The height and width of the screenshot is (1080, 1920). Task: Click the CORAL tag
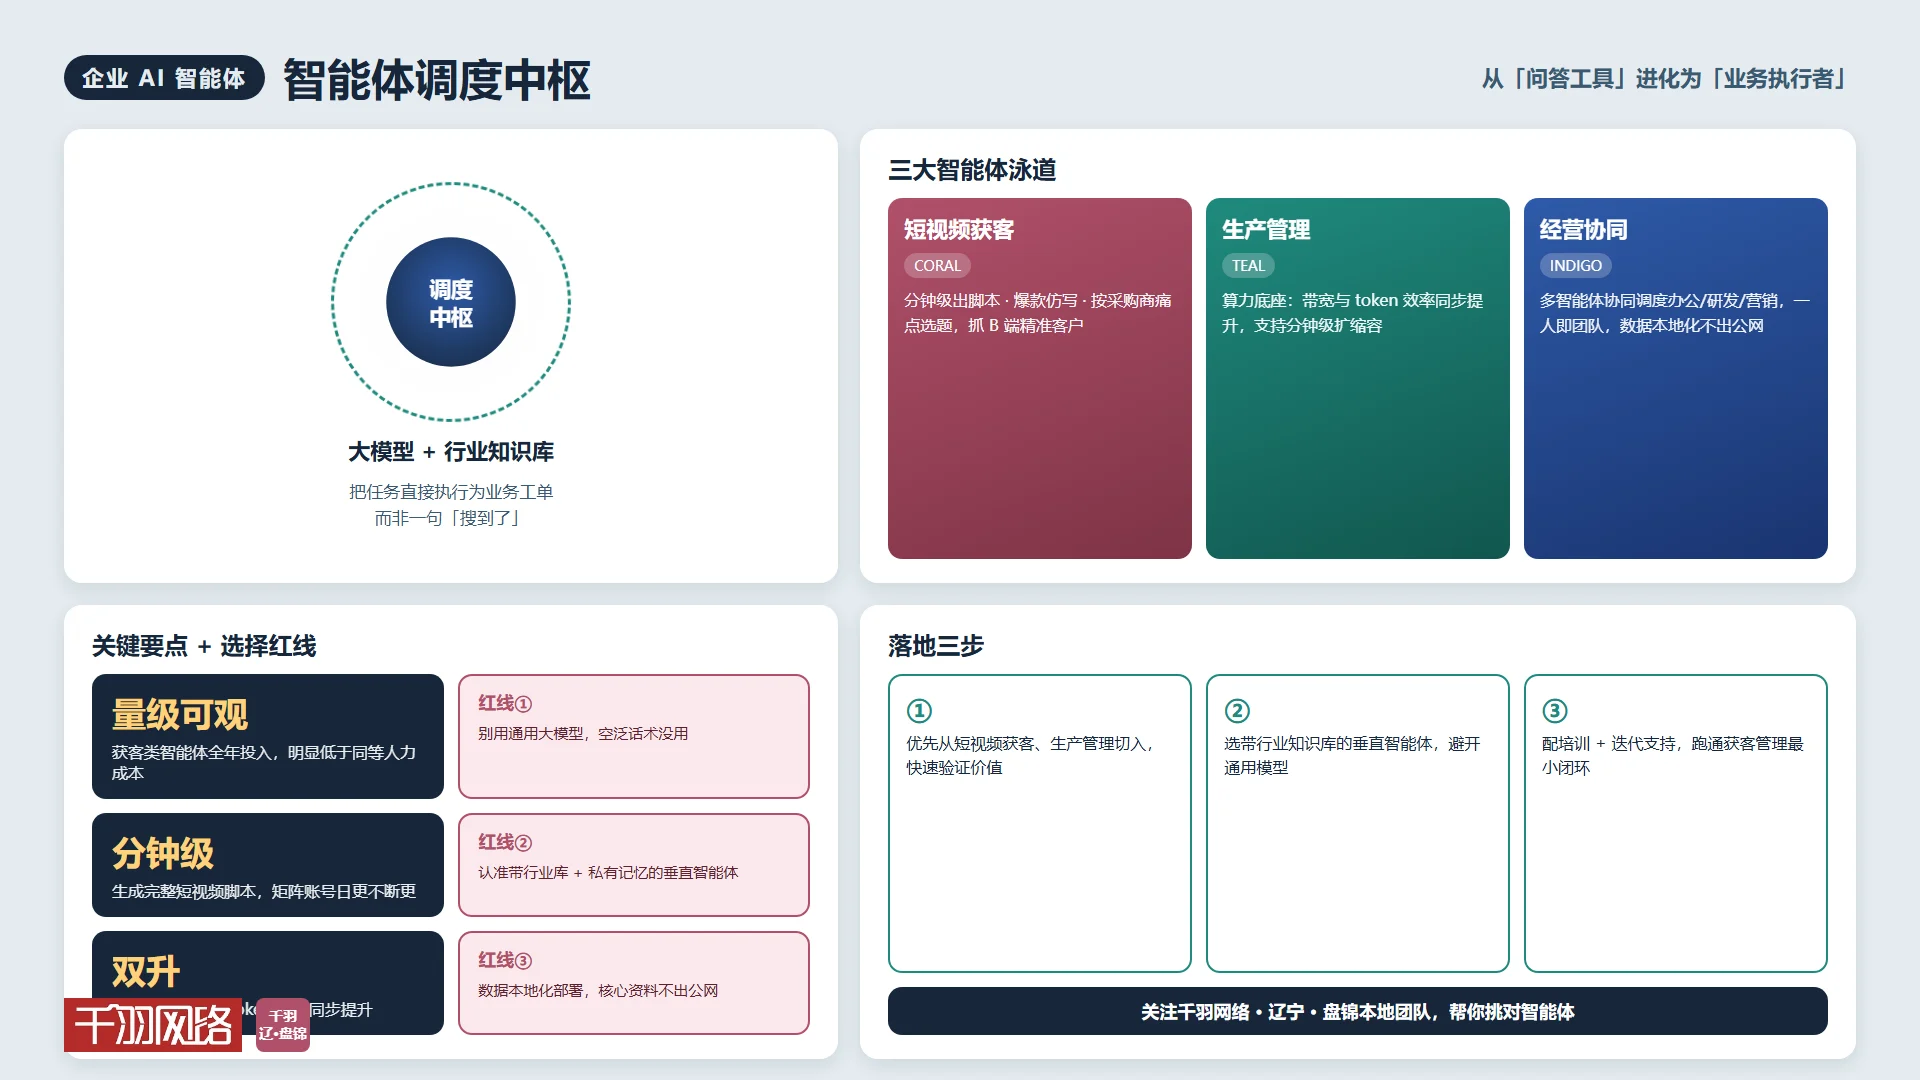click(937, 266)
